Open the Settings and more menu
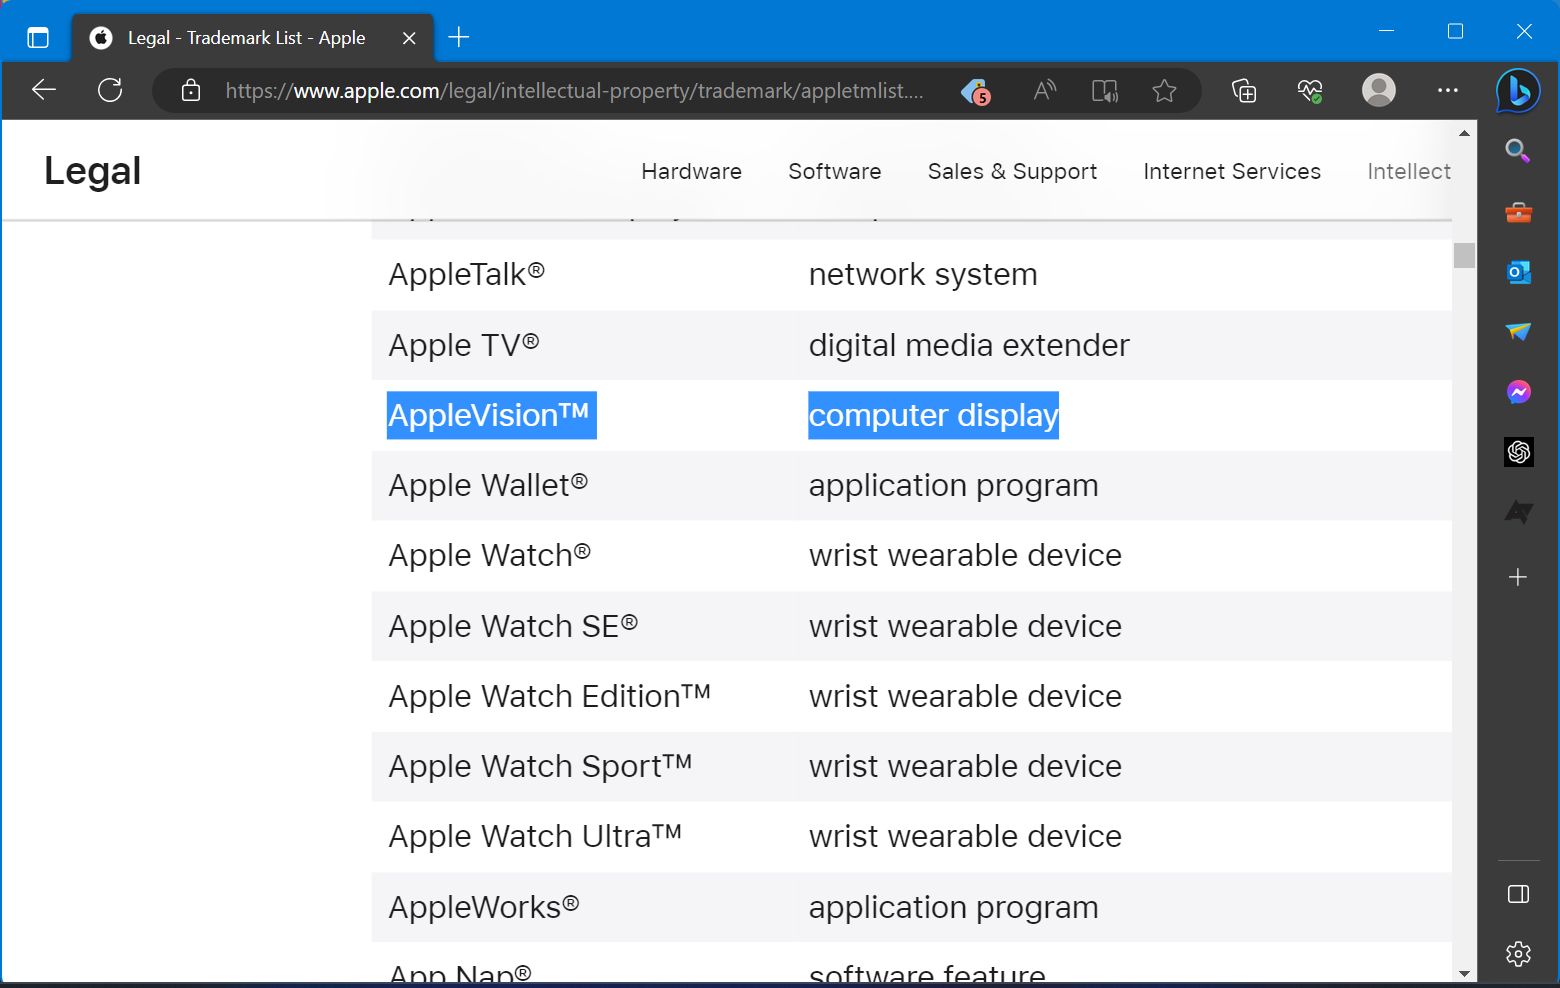1560x988 pixels. click(1447, 91)
